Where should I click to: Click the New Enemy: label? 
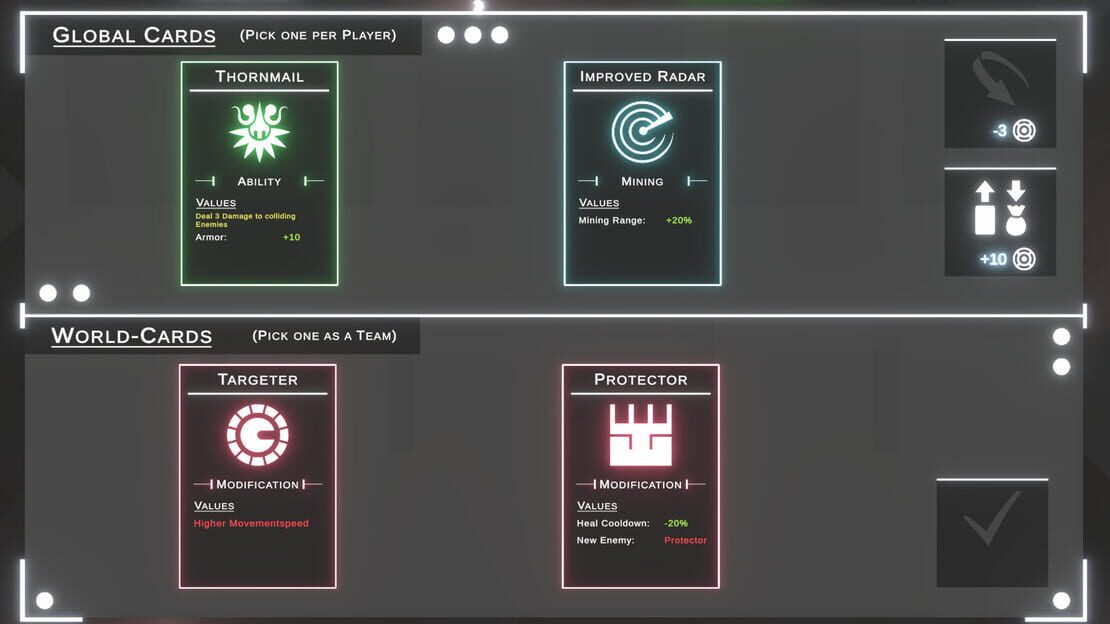[605, 540]
